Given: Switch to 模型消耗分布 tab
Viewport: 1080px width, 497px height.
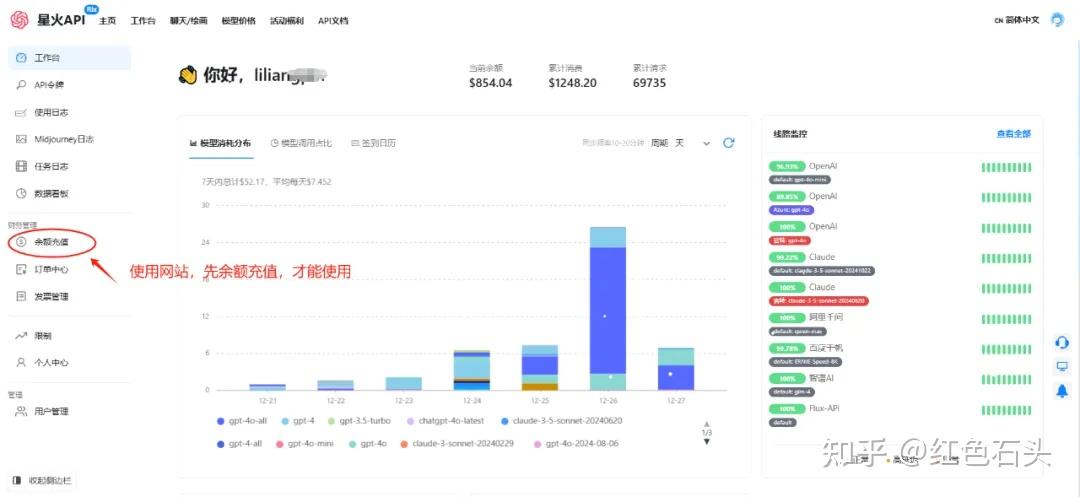Looking at the screenshot, I should pos(221,143).
